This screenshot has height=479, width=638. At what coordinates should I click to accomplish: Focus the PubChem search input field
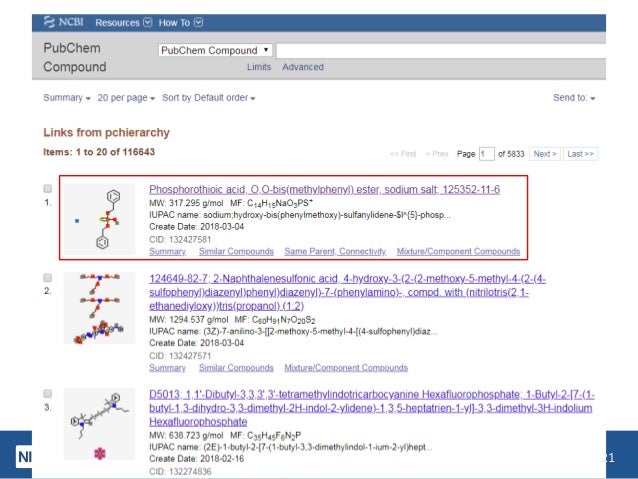pyautogui.click(x=441, y=50)
